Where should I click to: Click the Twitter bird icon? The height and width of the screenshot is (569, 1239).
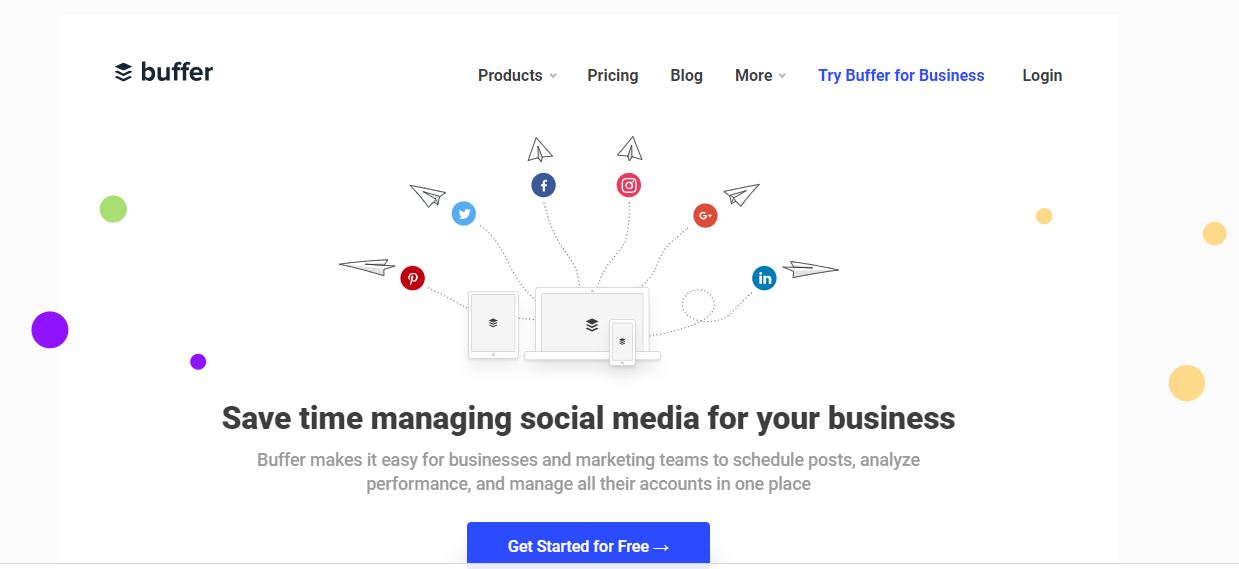click(x=463, y=213)
